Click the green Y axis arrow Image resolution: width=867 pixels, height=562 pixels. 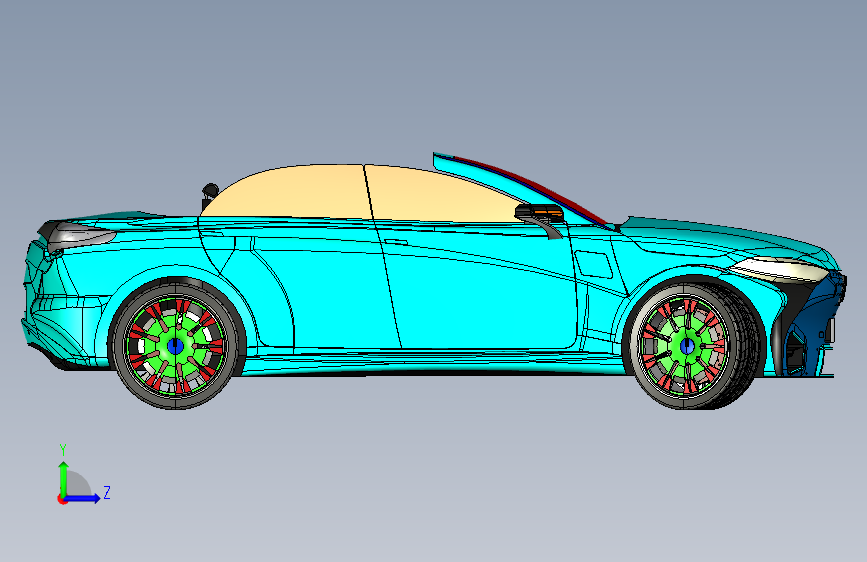coord(64,478)
